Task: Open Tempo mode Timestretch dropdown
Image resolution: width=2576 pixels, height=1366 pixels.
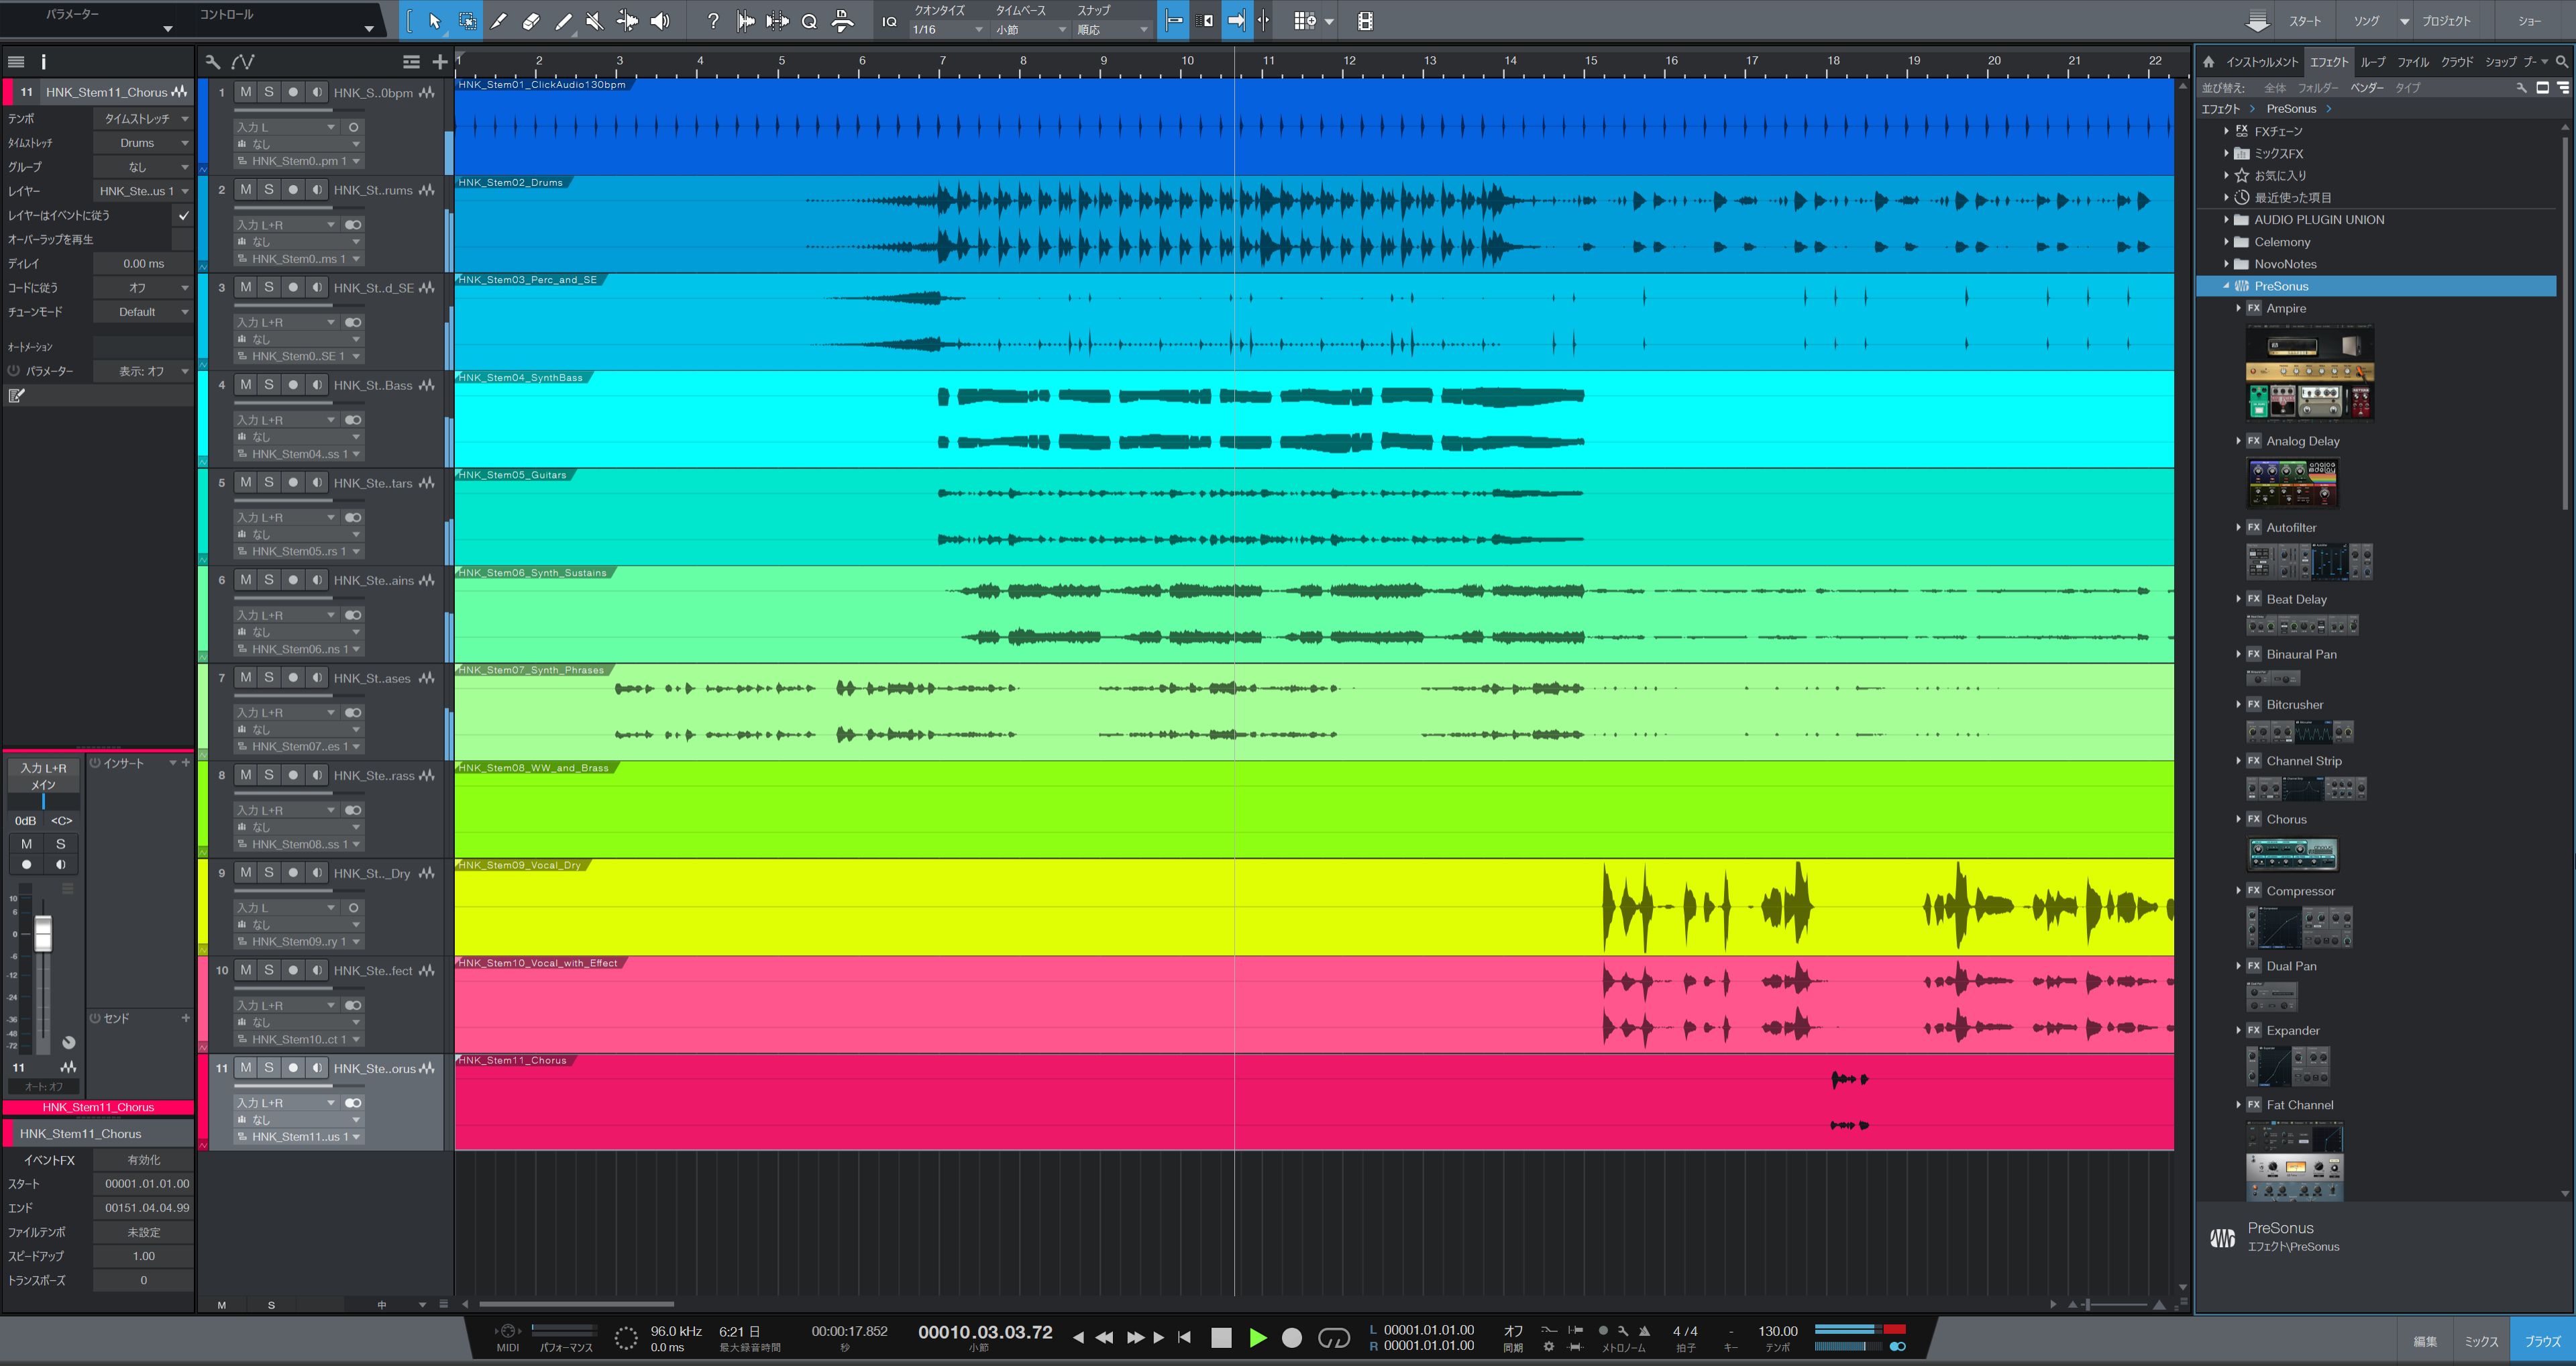Action: click(143, 119)
